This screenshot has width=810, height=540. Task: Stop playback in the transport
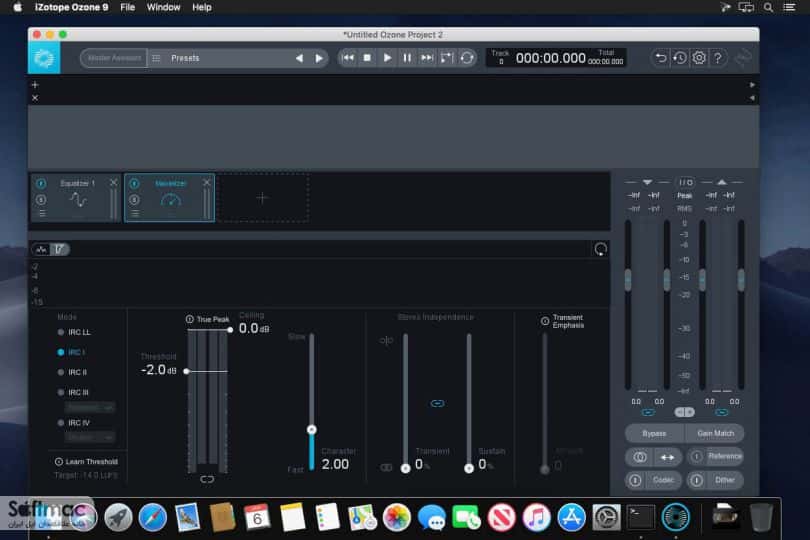(367, 58)
